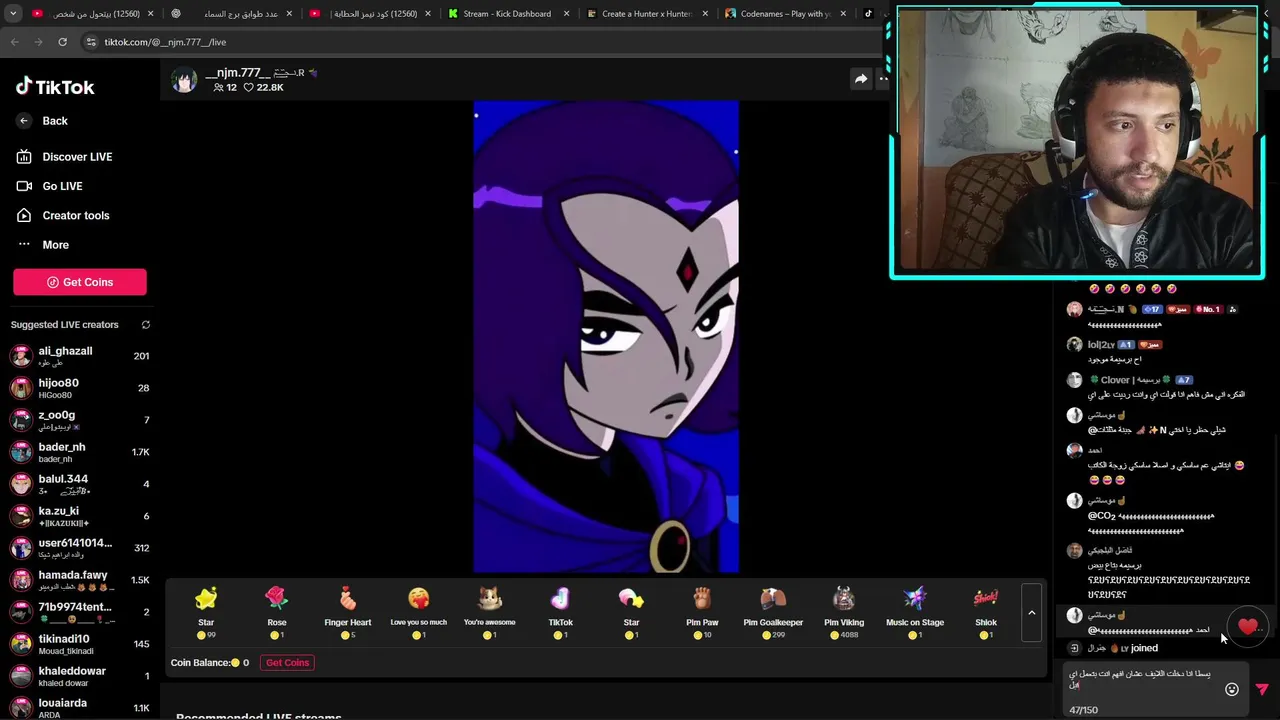Send the Shiok gift
This screenshot has width=1280, height=720.
coord(986,611)
